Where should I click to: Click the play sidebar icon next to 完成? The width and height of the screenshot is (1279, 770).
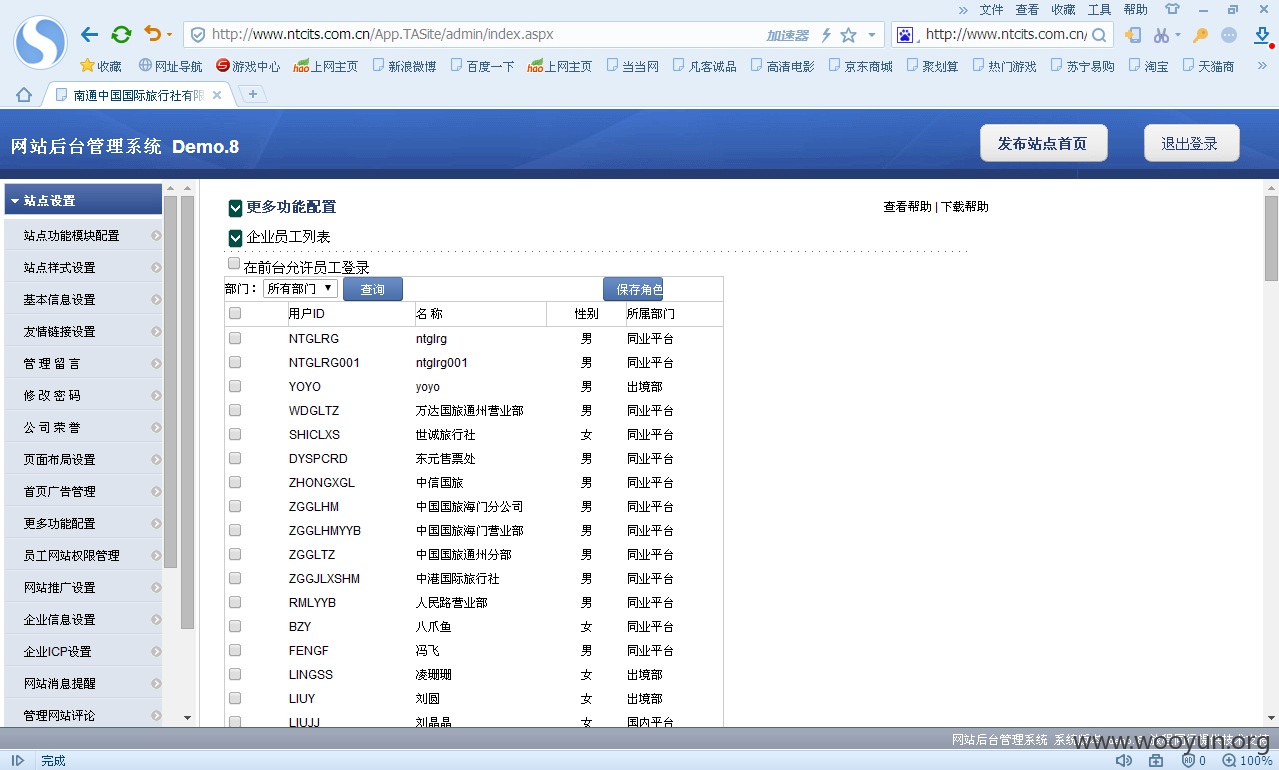pos(18,760)
